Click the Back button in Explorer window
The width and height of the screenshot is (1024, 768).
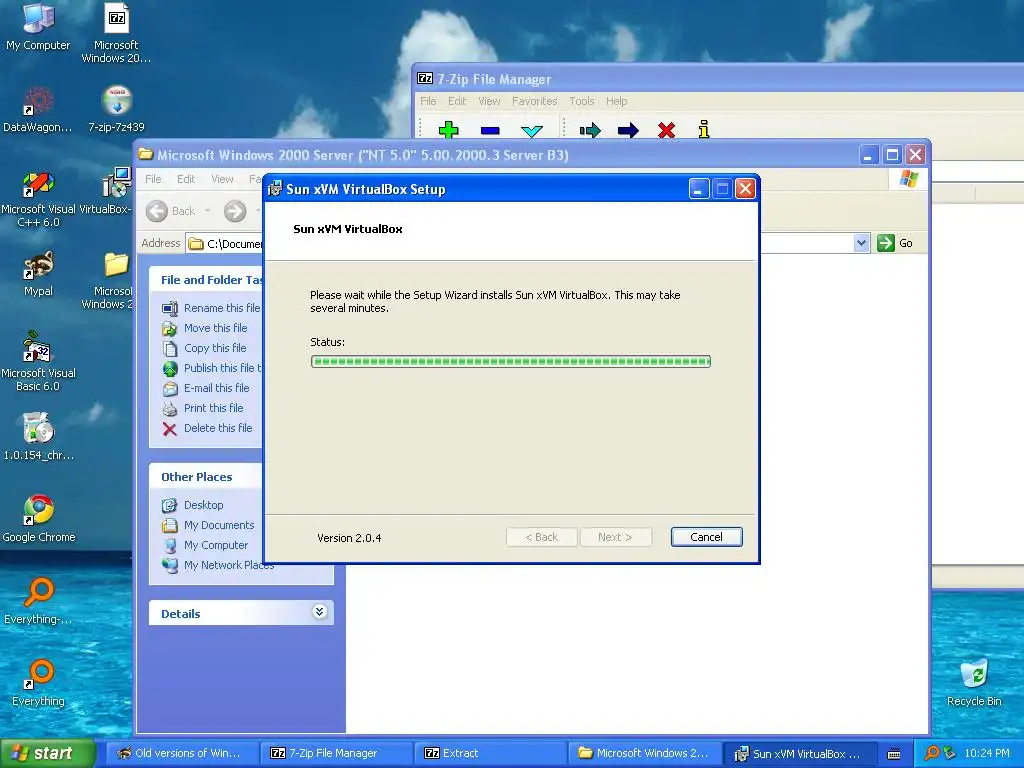click(x=171, y=211)
